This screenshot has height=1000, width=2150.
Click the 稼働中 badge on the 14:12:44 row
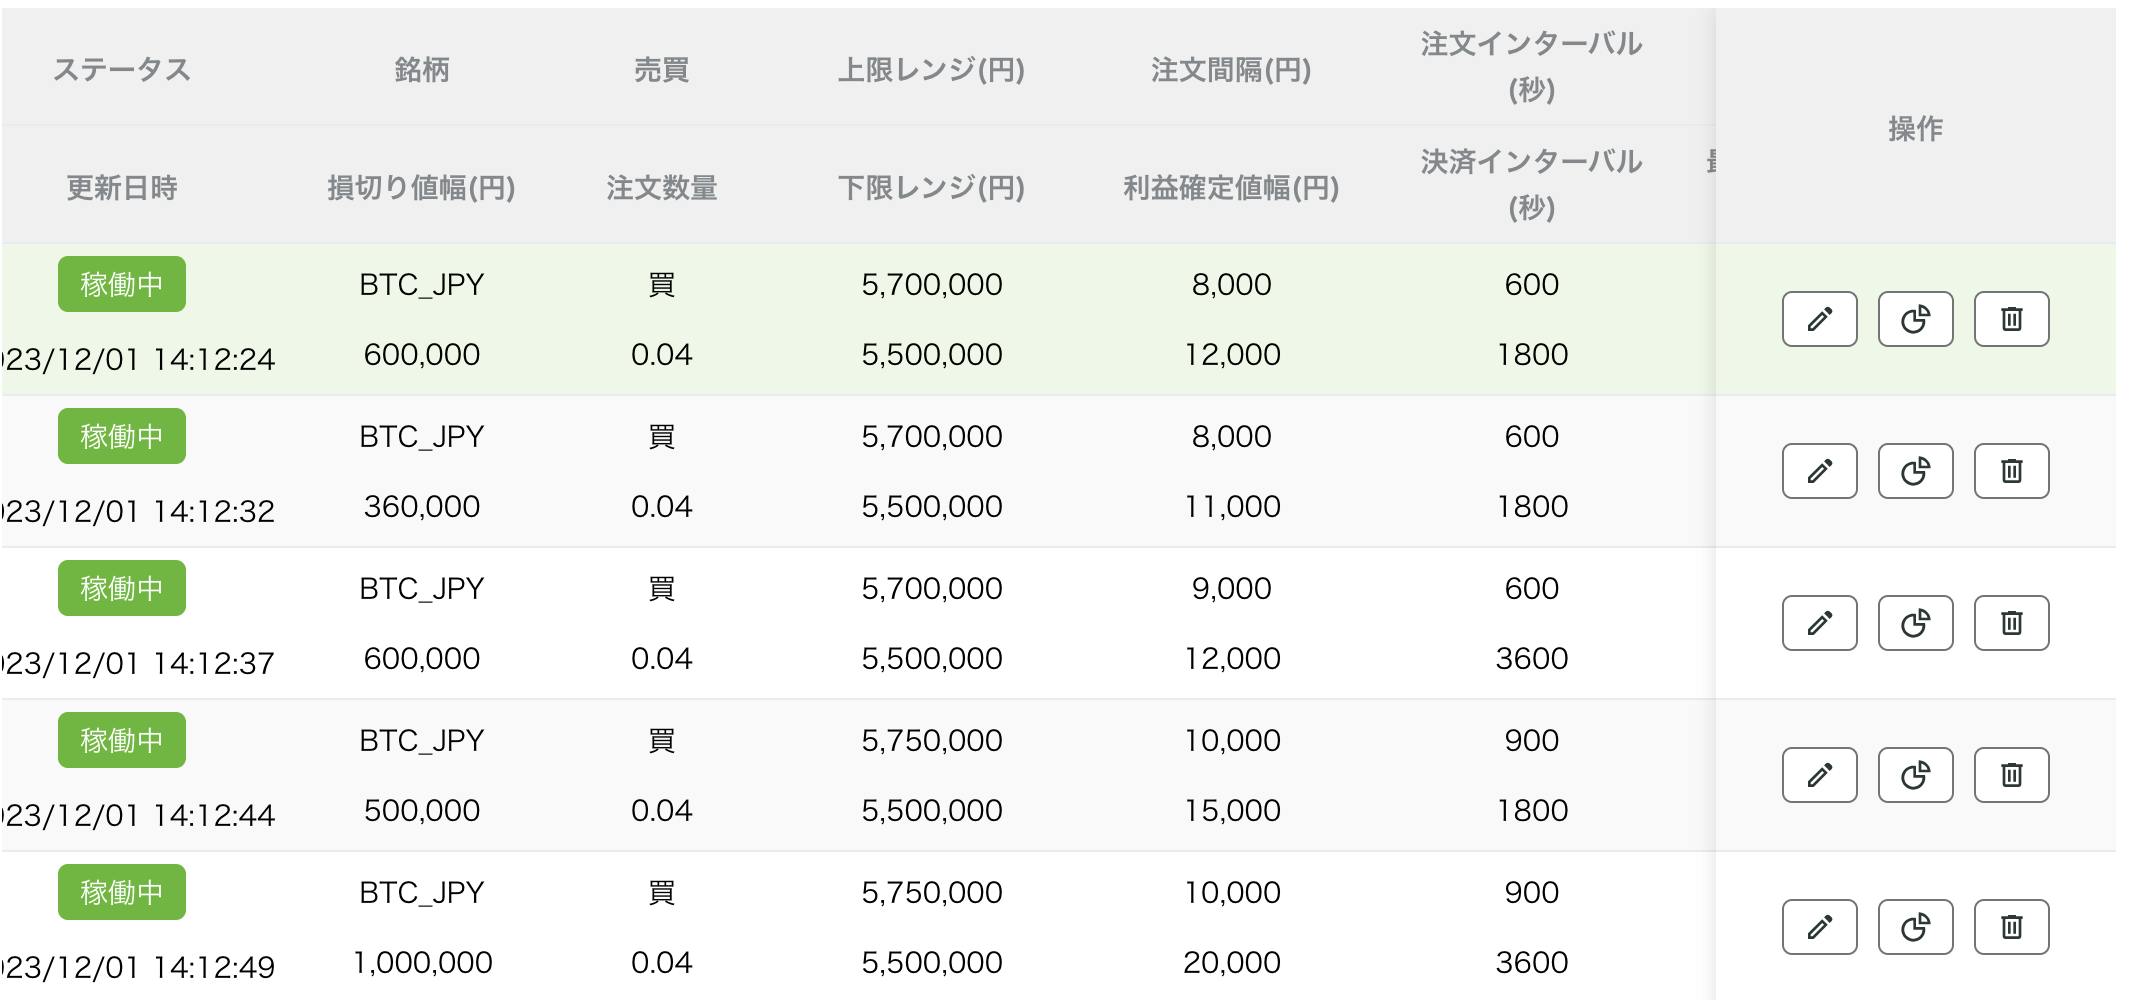[x=121, y=740]
